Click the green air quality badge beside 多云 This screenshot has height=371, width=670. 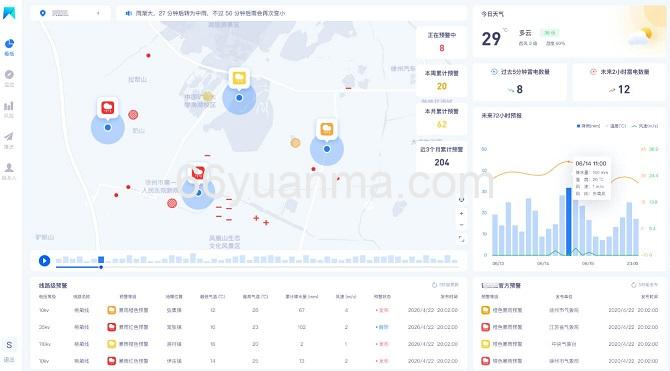tap(550, 33)
